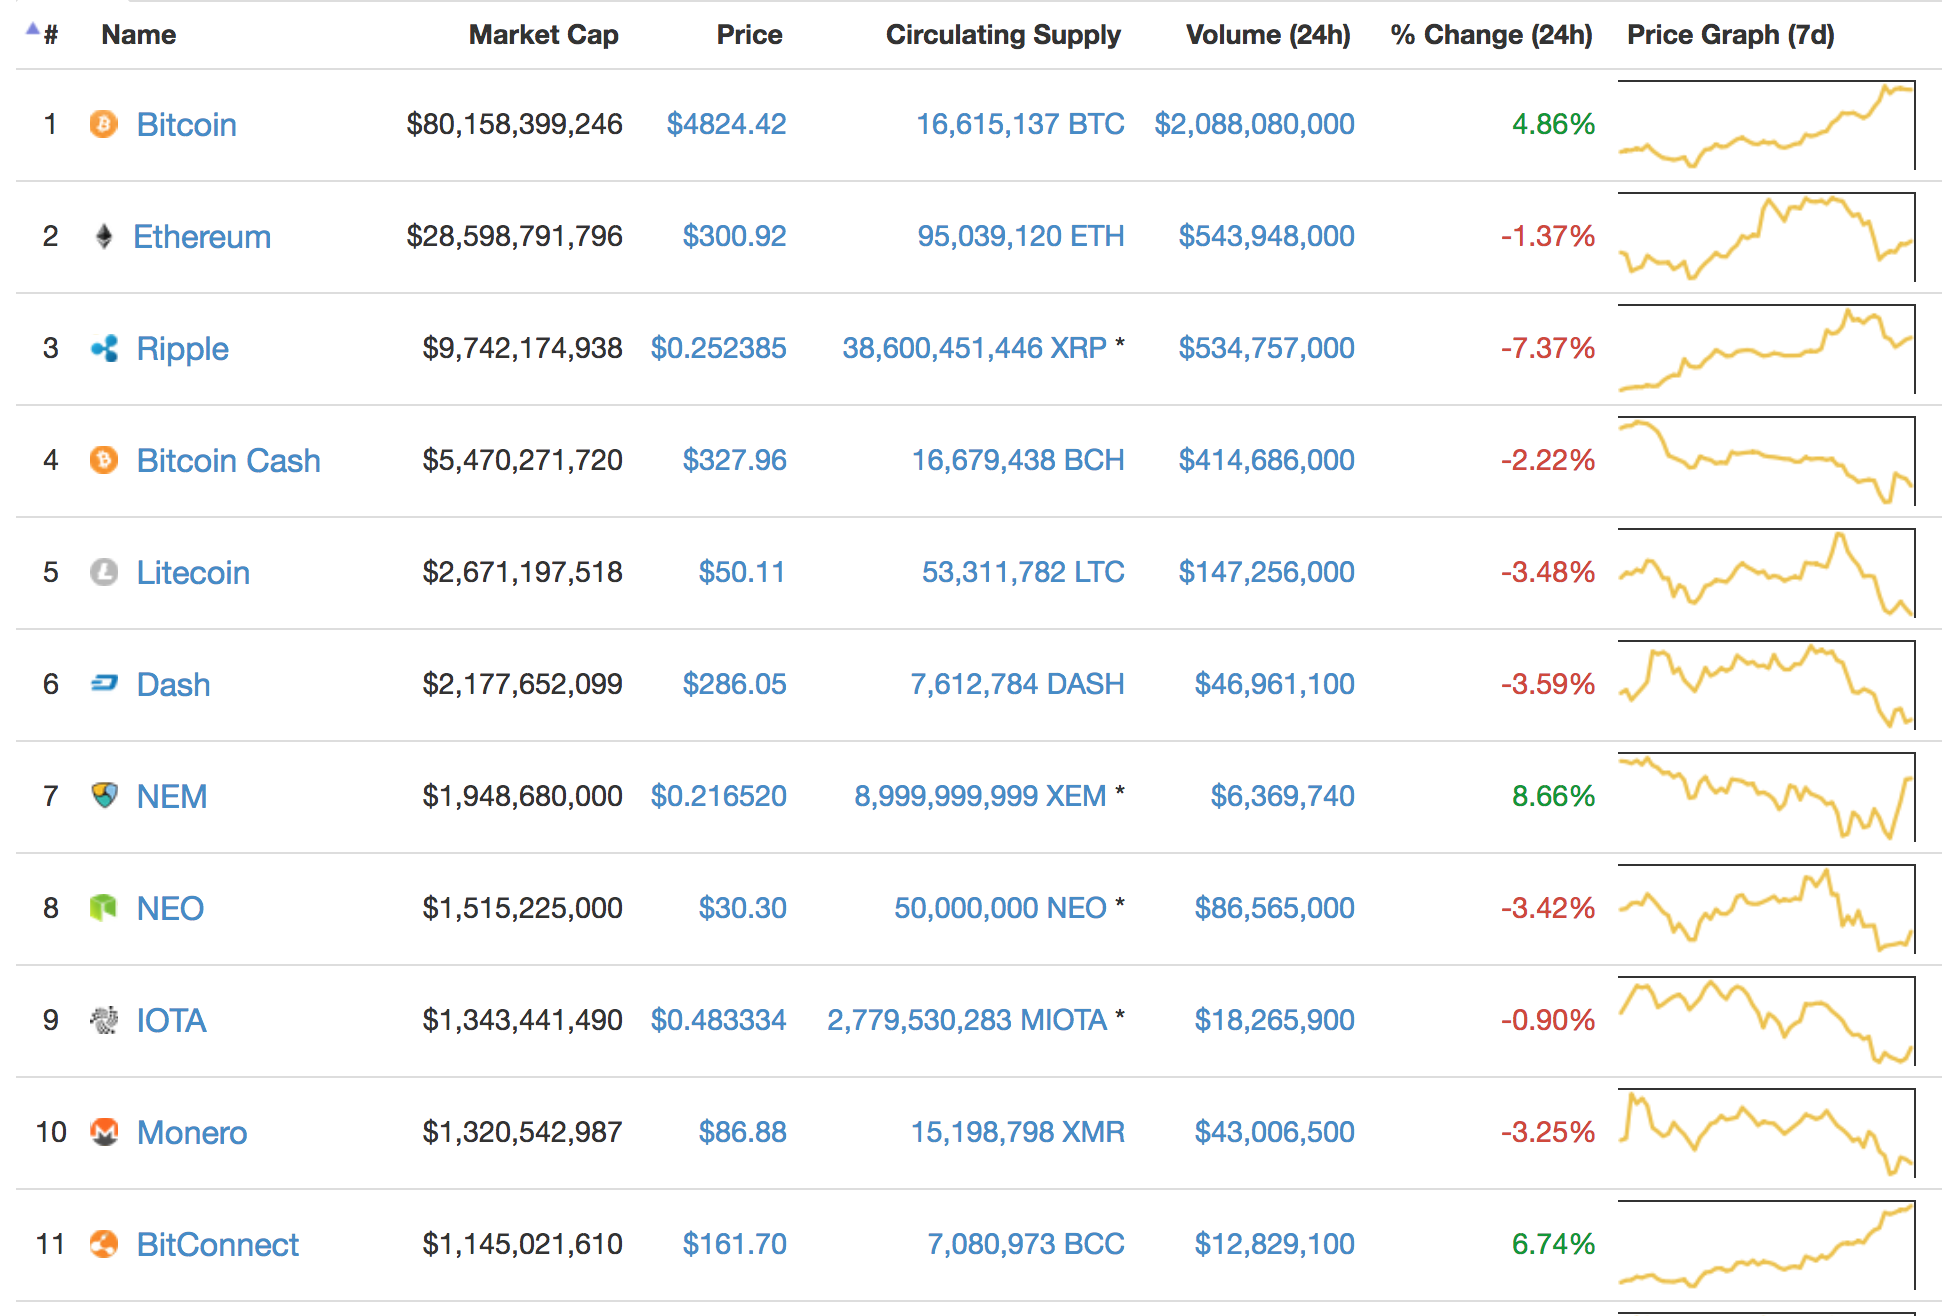Click the NEO green logo icon
Viewport: 1952px width, 1316px height.
104,908
